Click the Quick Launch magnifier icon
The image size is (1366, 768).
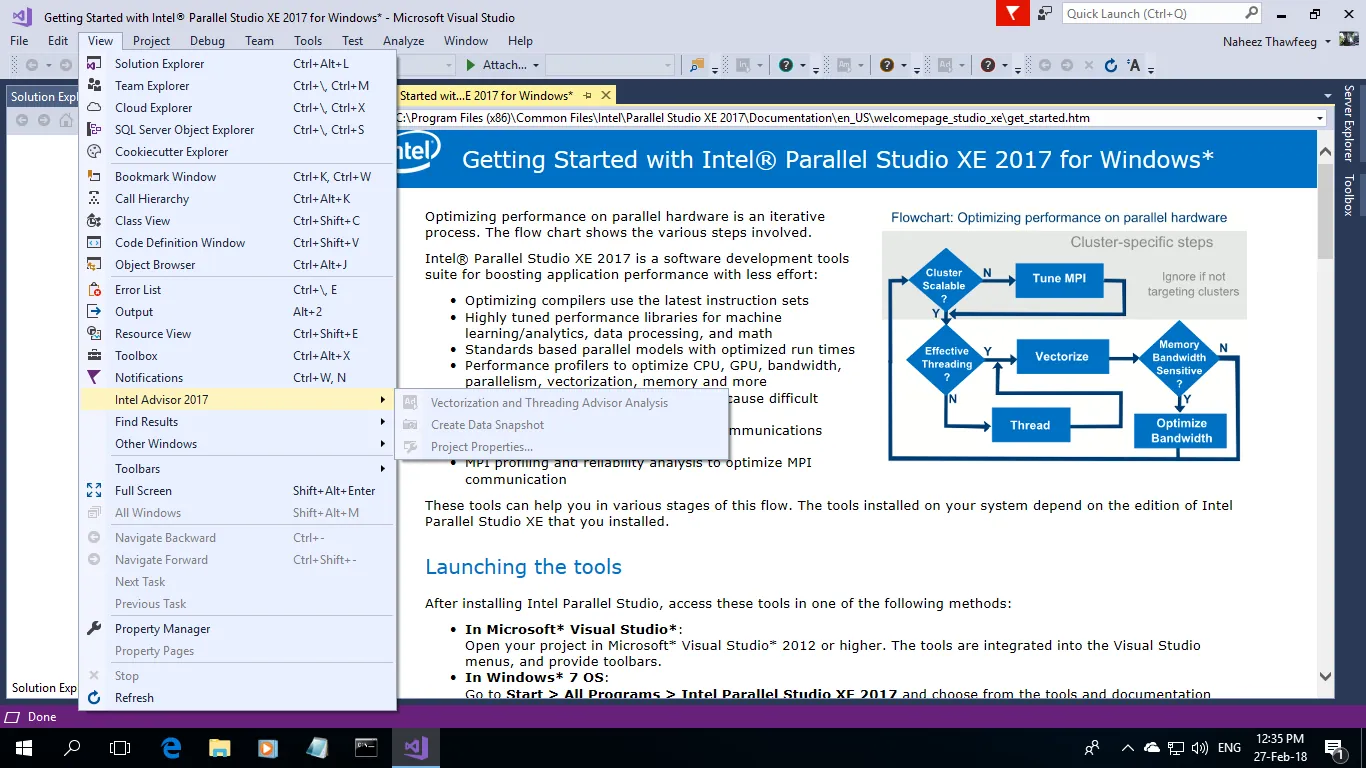(1251, 13)
